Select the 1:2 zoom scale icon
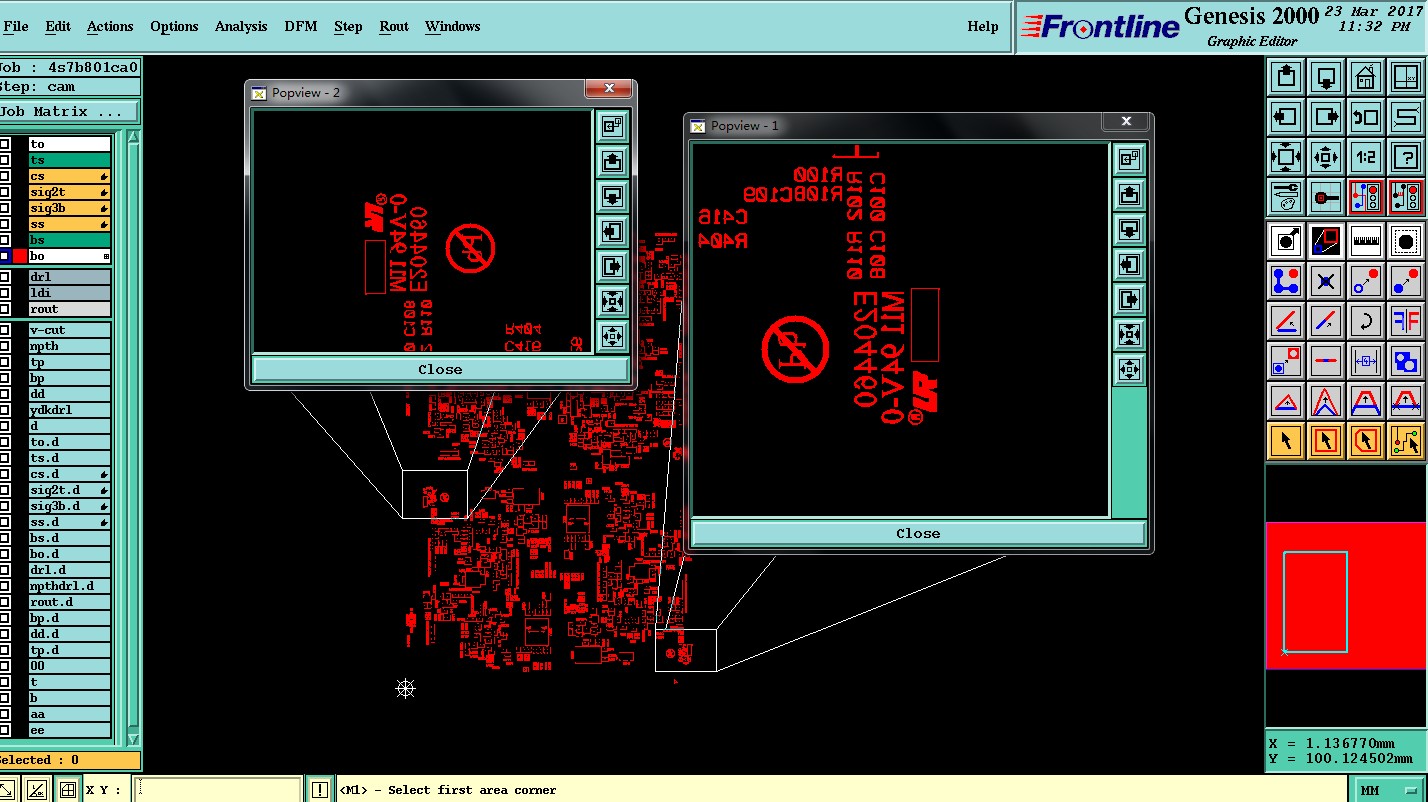 [x=1365, y=157]
